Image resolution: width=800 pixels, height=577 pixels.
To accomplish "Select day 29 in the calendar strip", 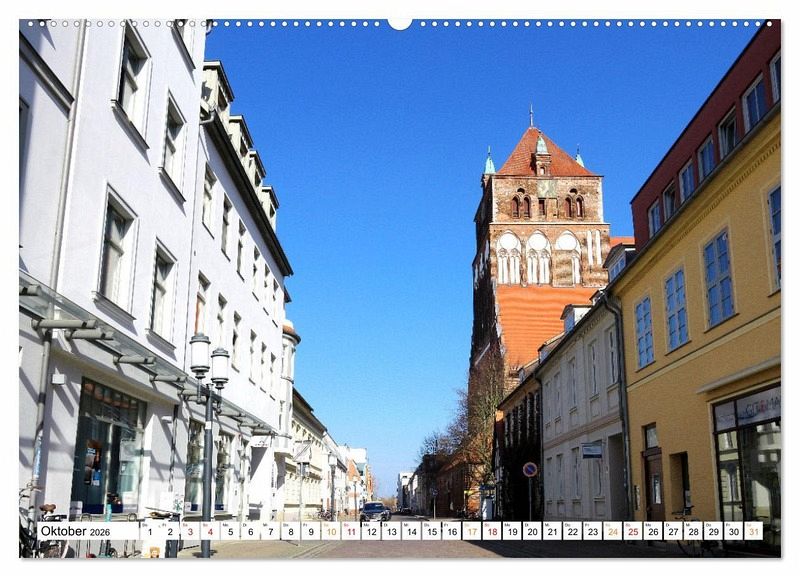I will coord(714,531).
